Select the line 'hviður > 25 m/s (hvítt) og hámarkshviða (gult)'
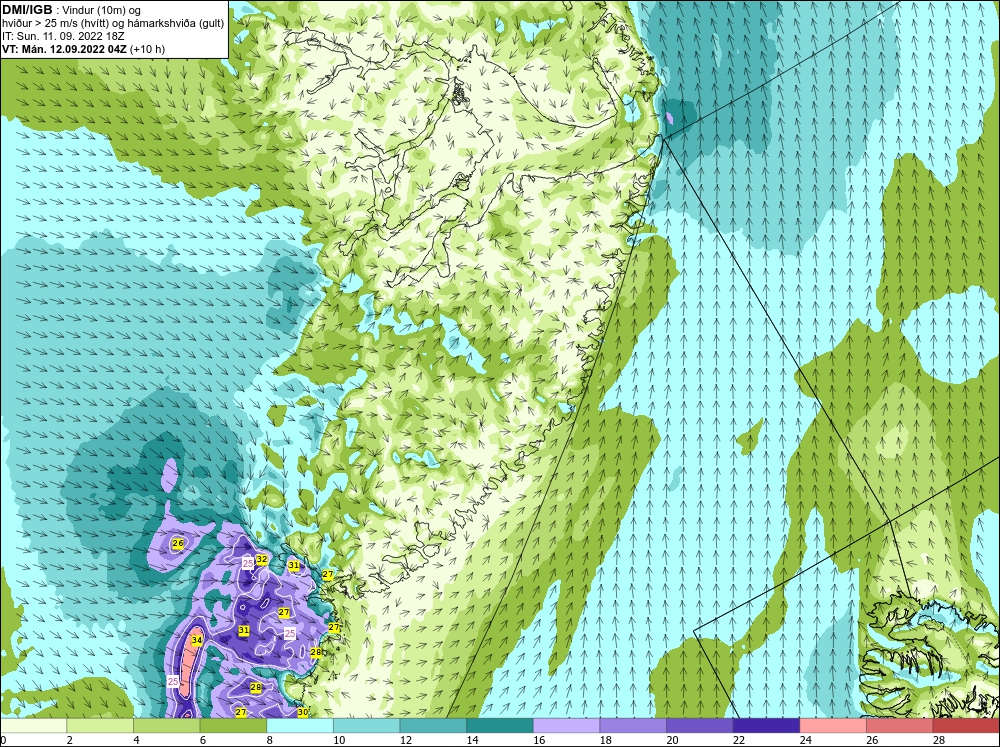Screen dimensions: 1000x747 pyautogui.click(x=113, y=24)
